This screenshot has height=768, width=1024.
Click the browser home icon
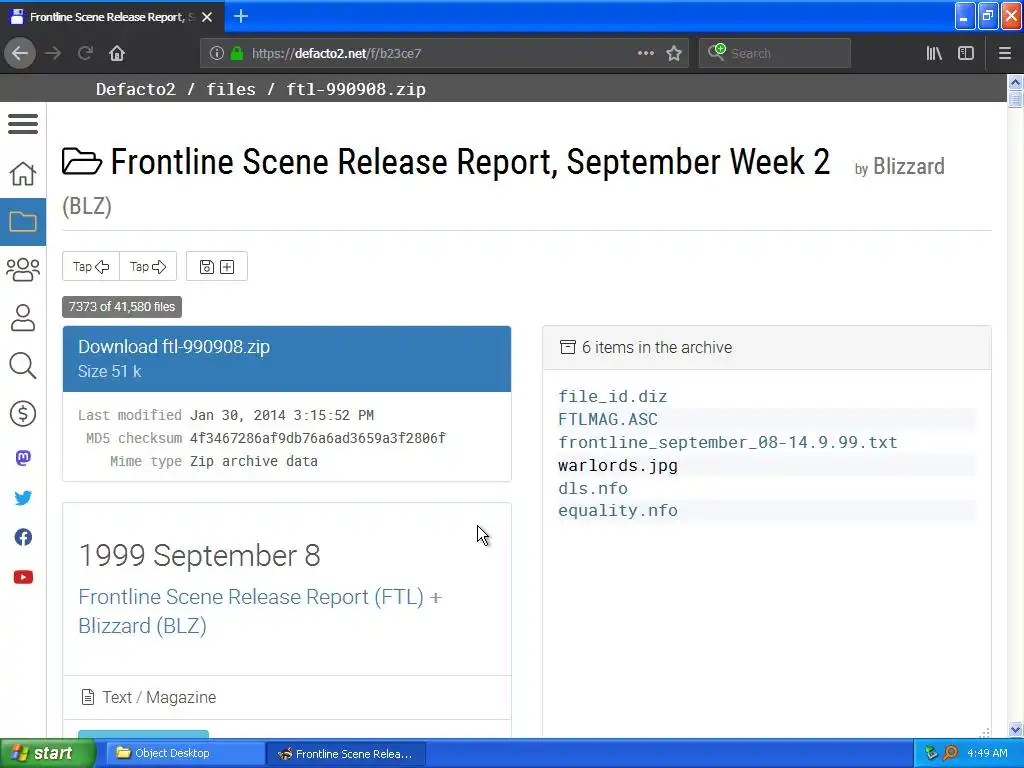point(117,53)
